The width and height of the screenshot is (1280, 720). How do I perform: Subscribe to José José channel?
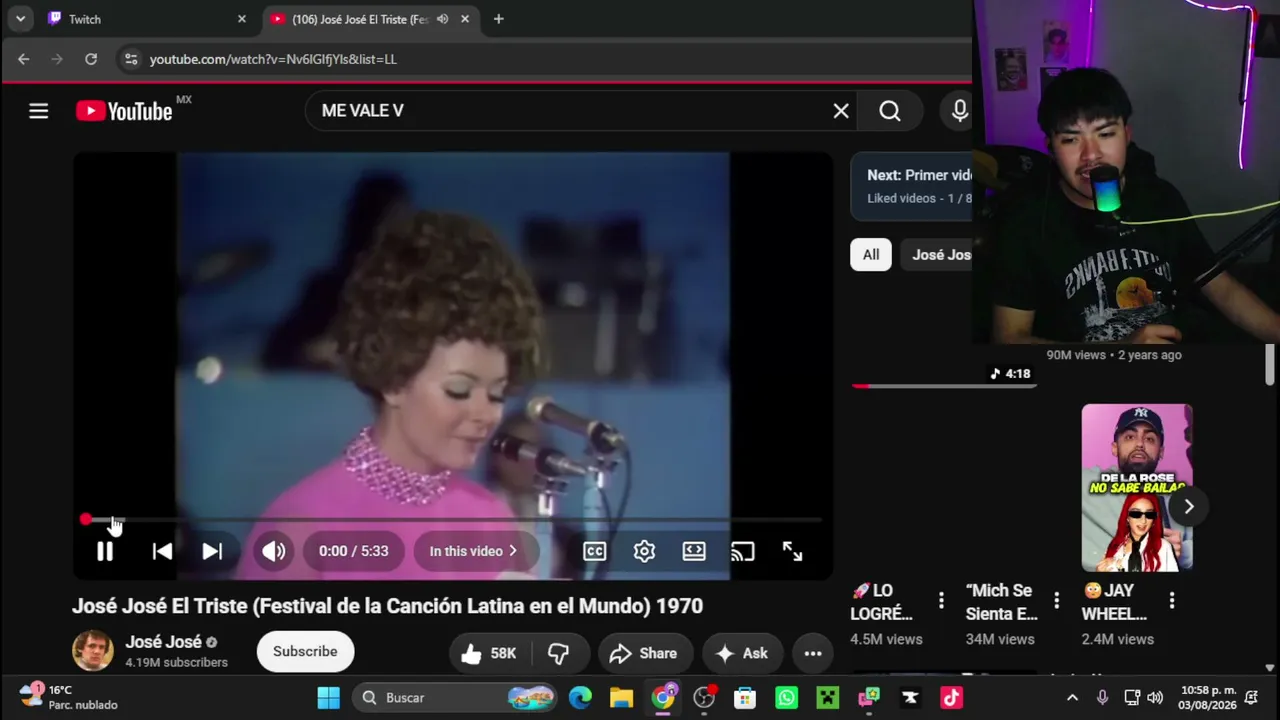click(305, 651)
